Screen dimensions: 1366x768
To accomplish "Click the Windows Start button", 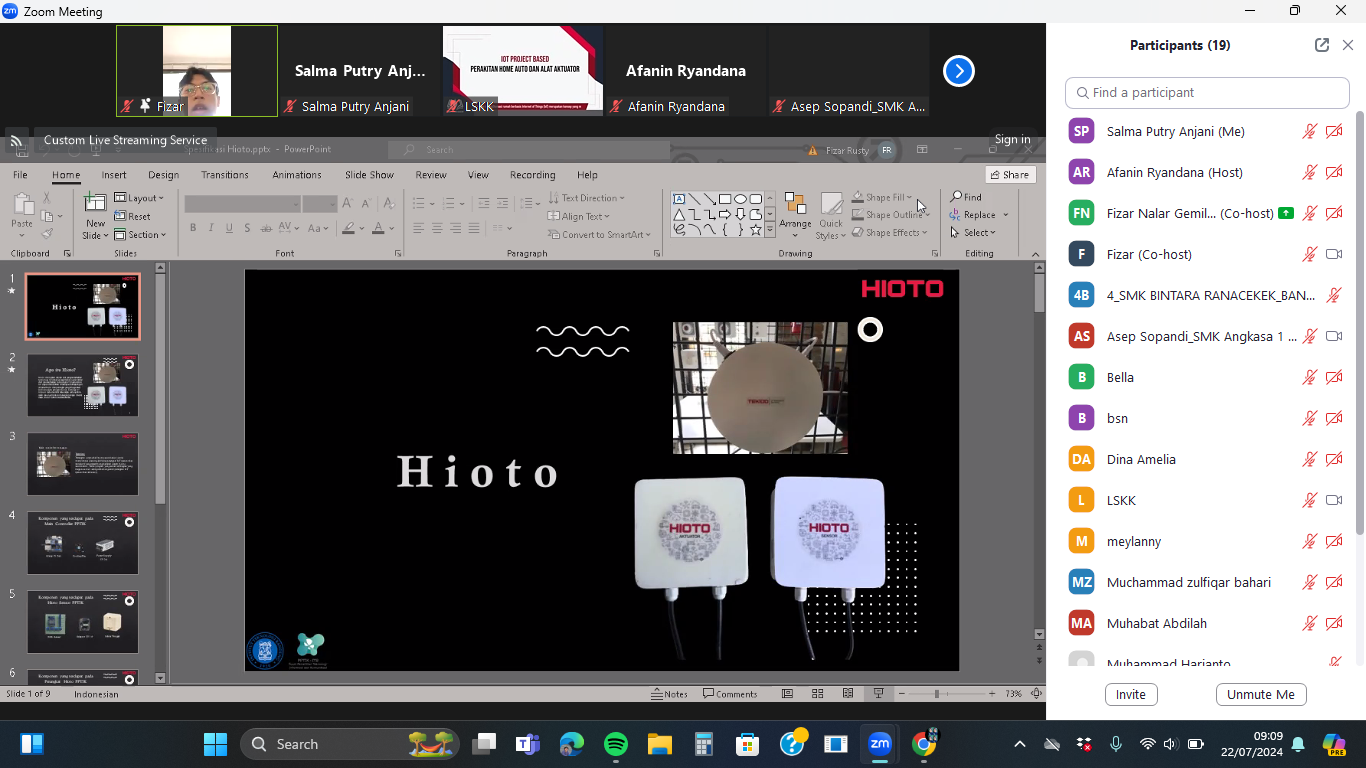I will tap(215, 744).
